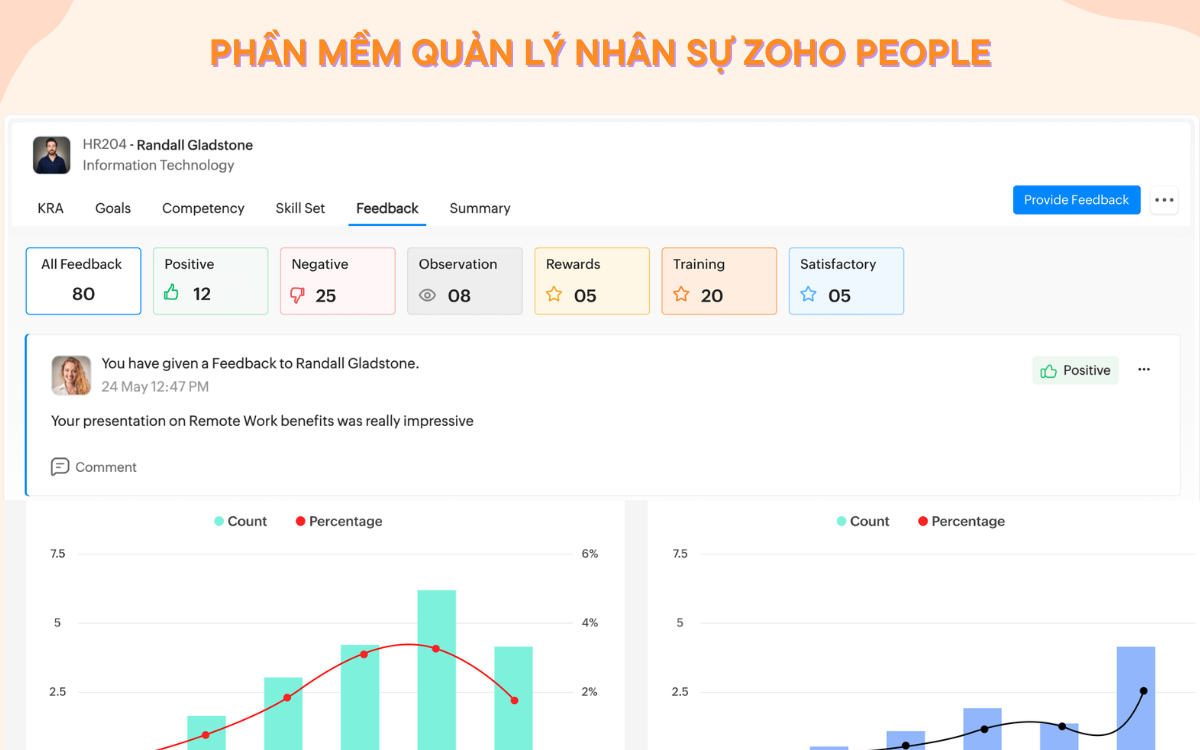Select the Skill Set tab

(x=300, y=208)
